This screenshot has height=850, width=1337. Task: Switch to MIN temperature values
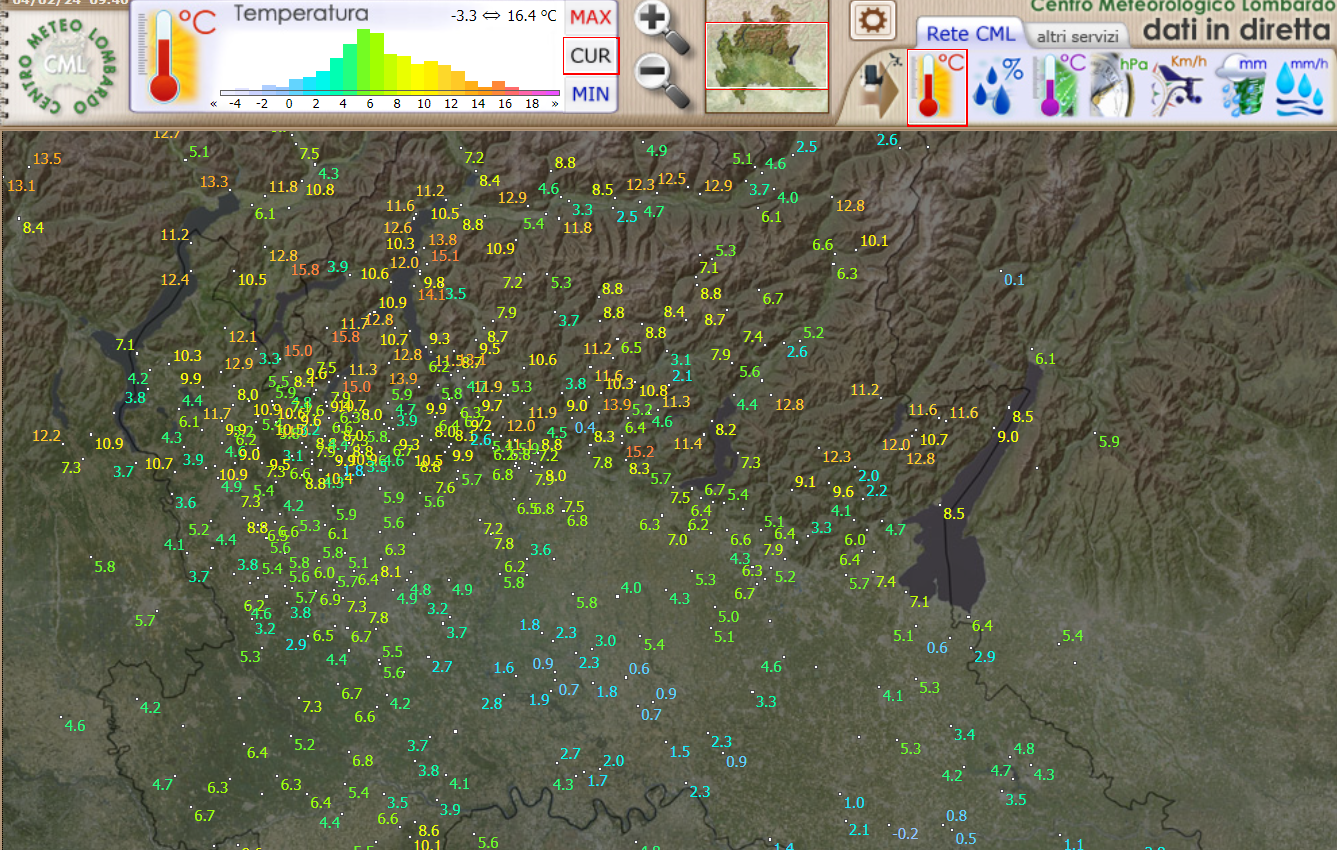(591, 95)
